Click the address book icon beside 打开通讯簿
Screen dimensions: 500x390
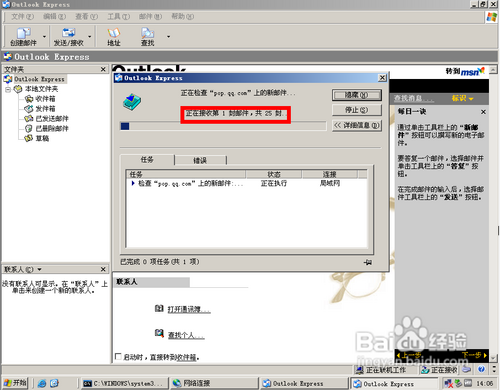[159, 308]
